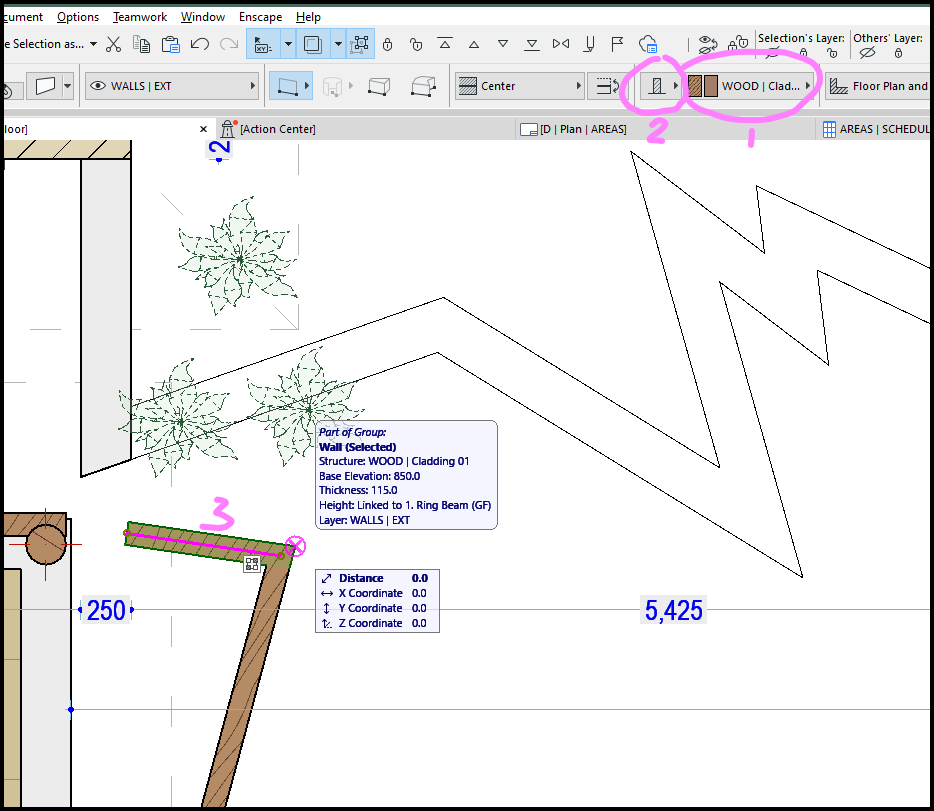Screen dimensions: 934x811
Task: Click the AREAS | SCHEDULE view link
Action: click(x=882, y=128)
